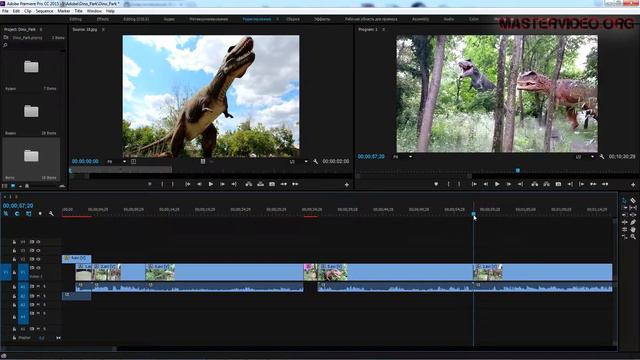The image size is (640, 360).
Task: Toggle Snap in the timeline
Action: (17, 213)
